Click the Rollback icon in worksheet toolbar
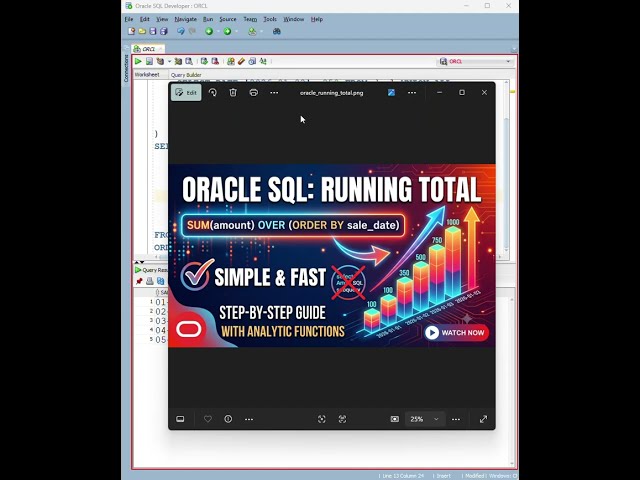Image resolution: width=640 pixels, height=480 pixels. [215, 61]
